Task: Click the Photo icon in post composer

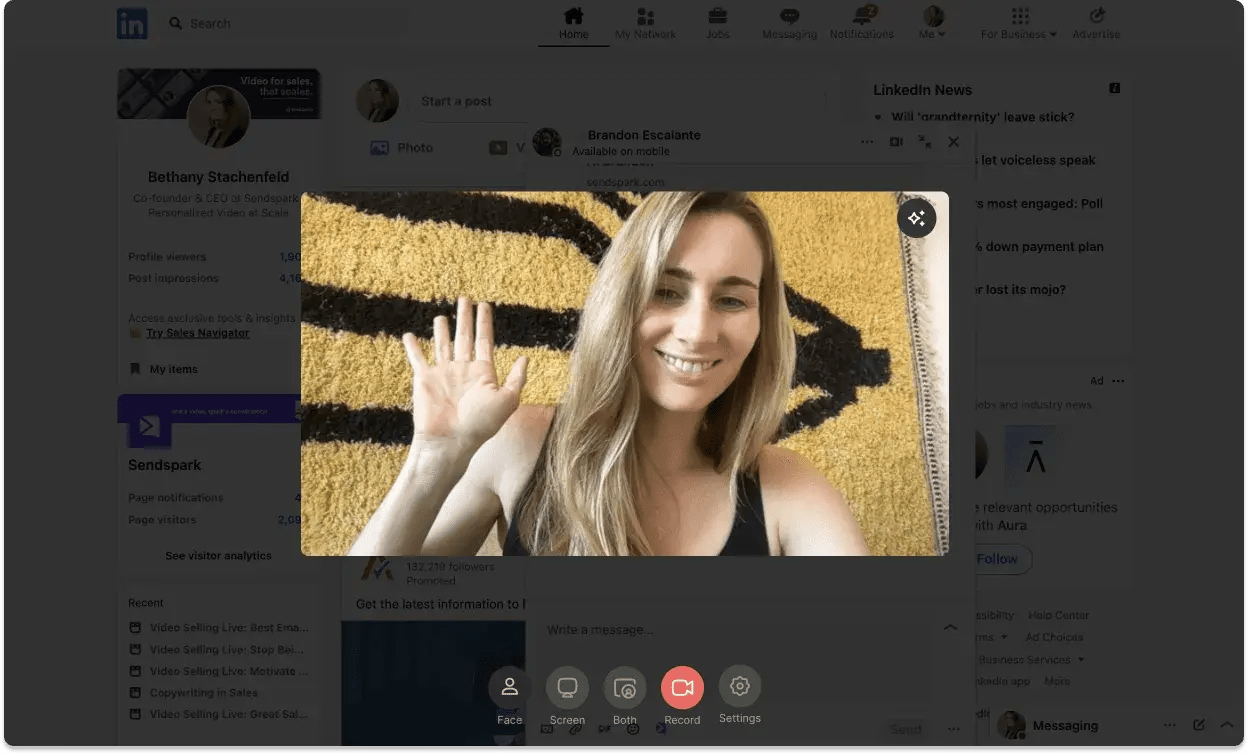Action: click(x=379, y=147)
